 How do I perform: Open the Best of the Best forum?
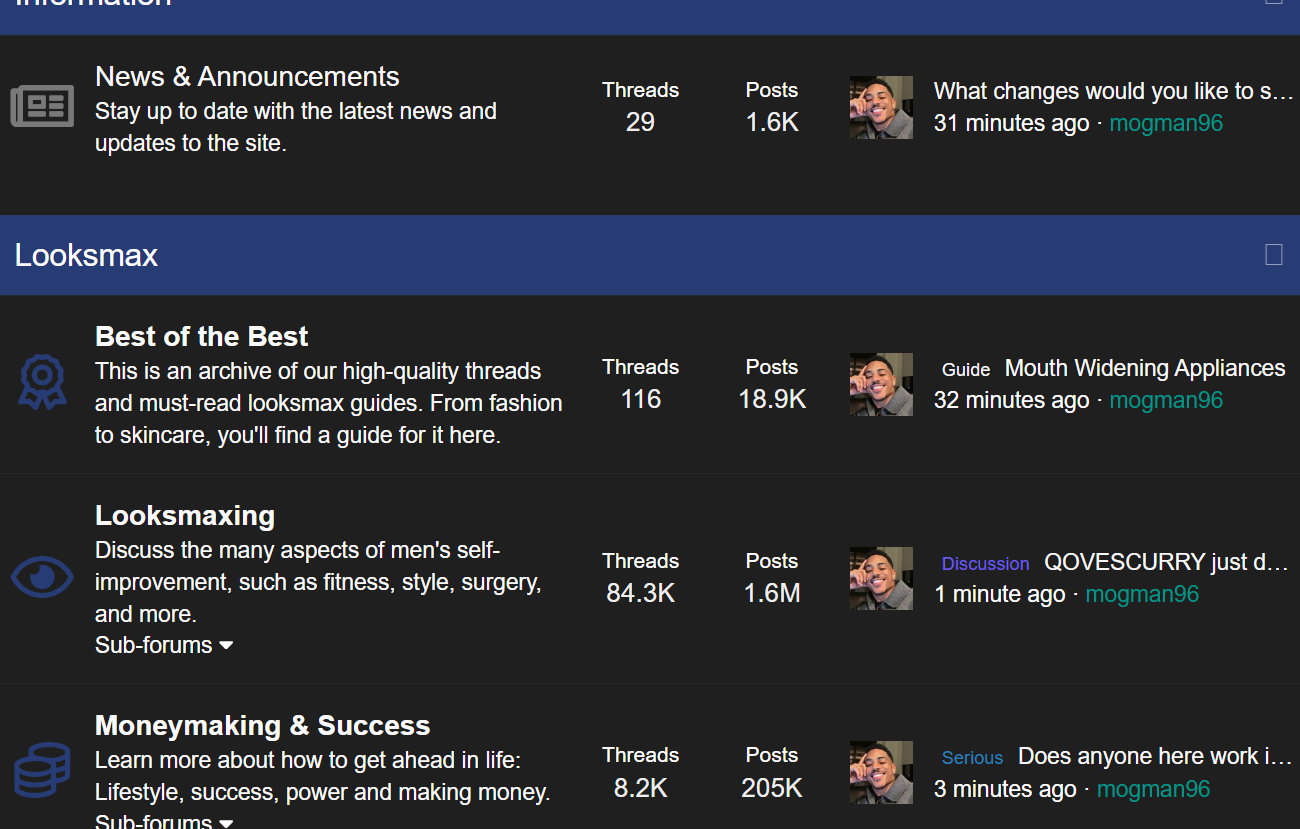pyautogui.click(x=201, y=336)
